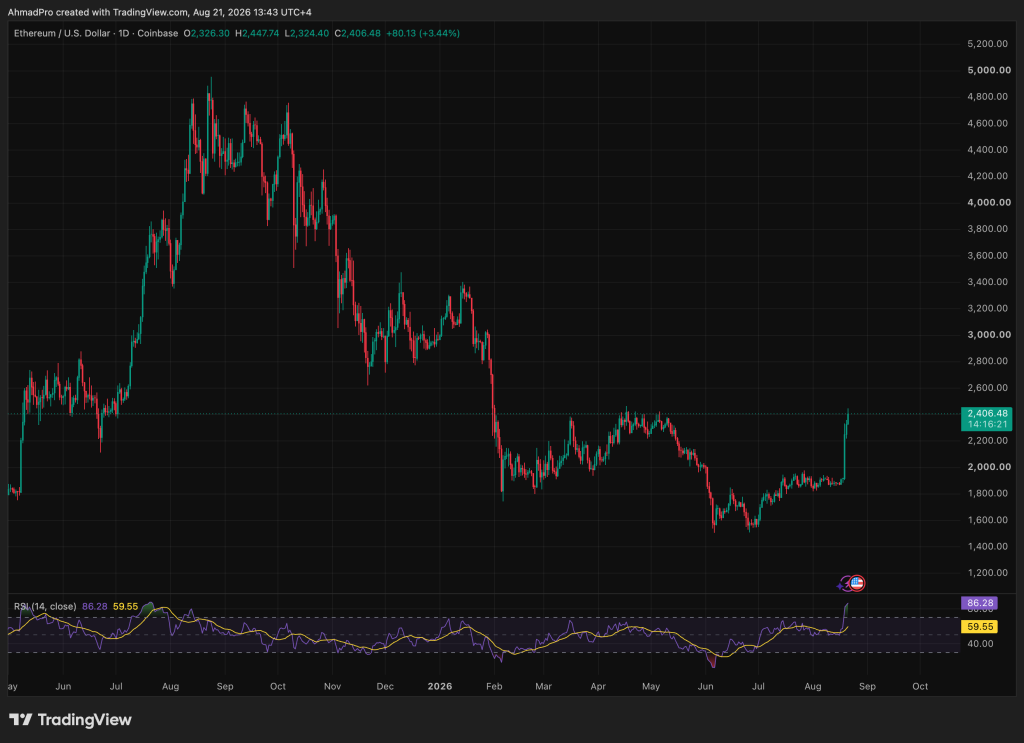
Task: Click the Dec label on the time axis
Action: click(385, 686)
